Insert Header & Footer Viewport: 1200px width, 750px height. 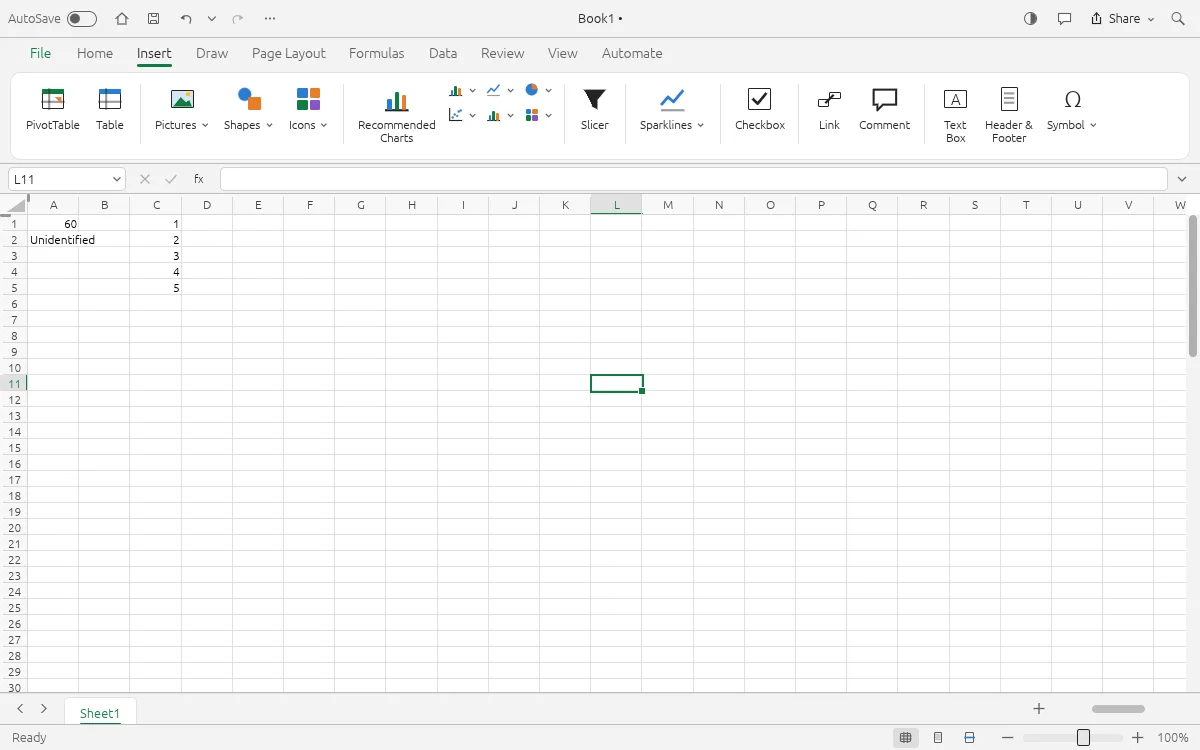pyautogui.click(x=1008, y=115)
